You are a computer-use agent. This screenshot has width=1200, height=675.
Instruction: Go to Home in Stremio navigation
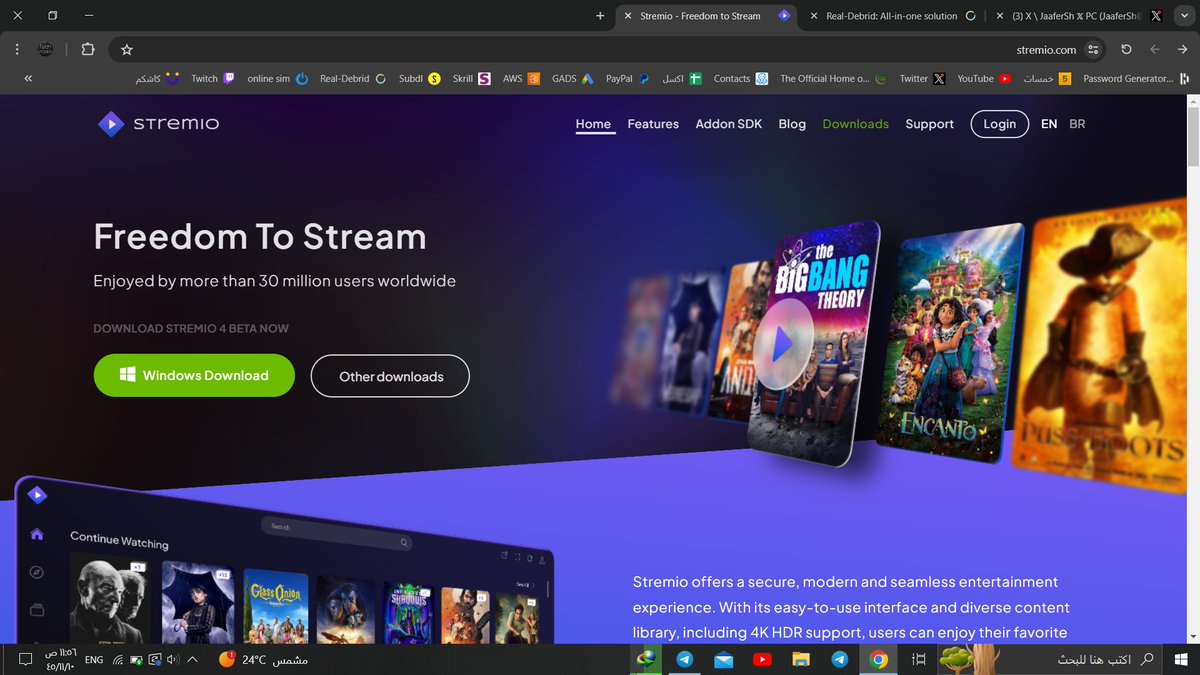[x=593, y=124]
